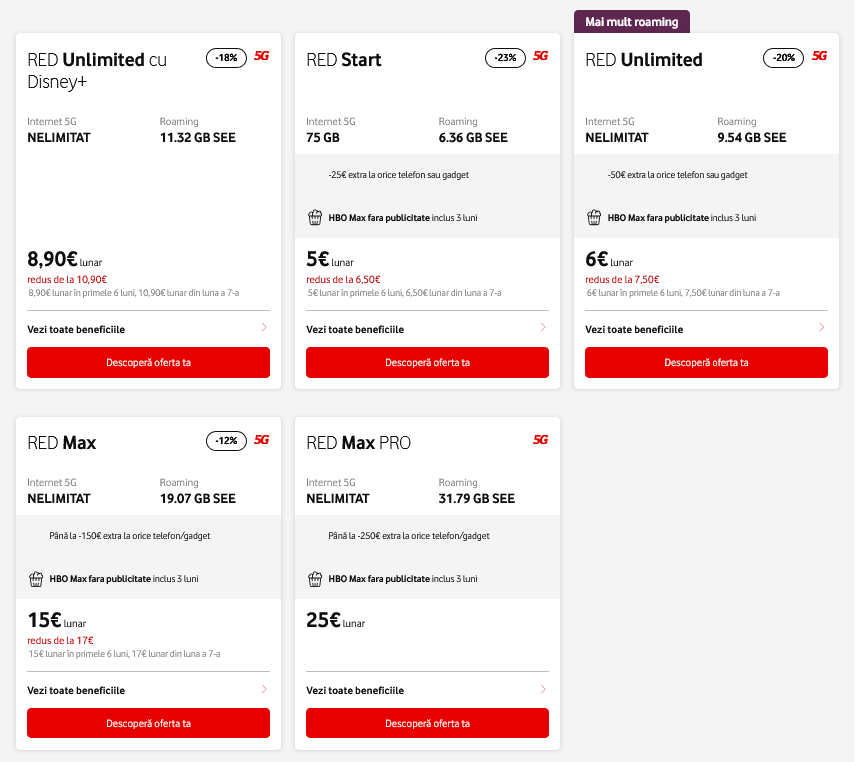Screen dimensions: 855x762
Task: Click the 5G icon on RED Max PRO card
Action: 540,440
